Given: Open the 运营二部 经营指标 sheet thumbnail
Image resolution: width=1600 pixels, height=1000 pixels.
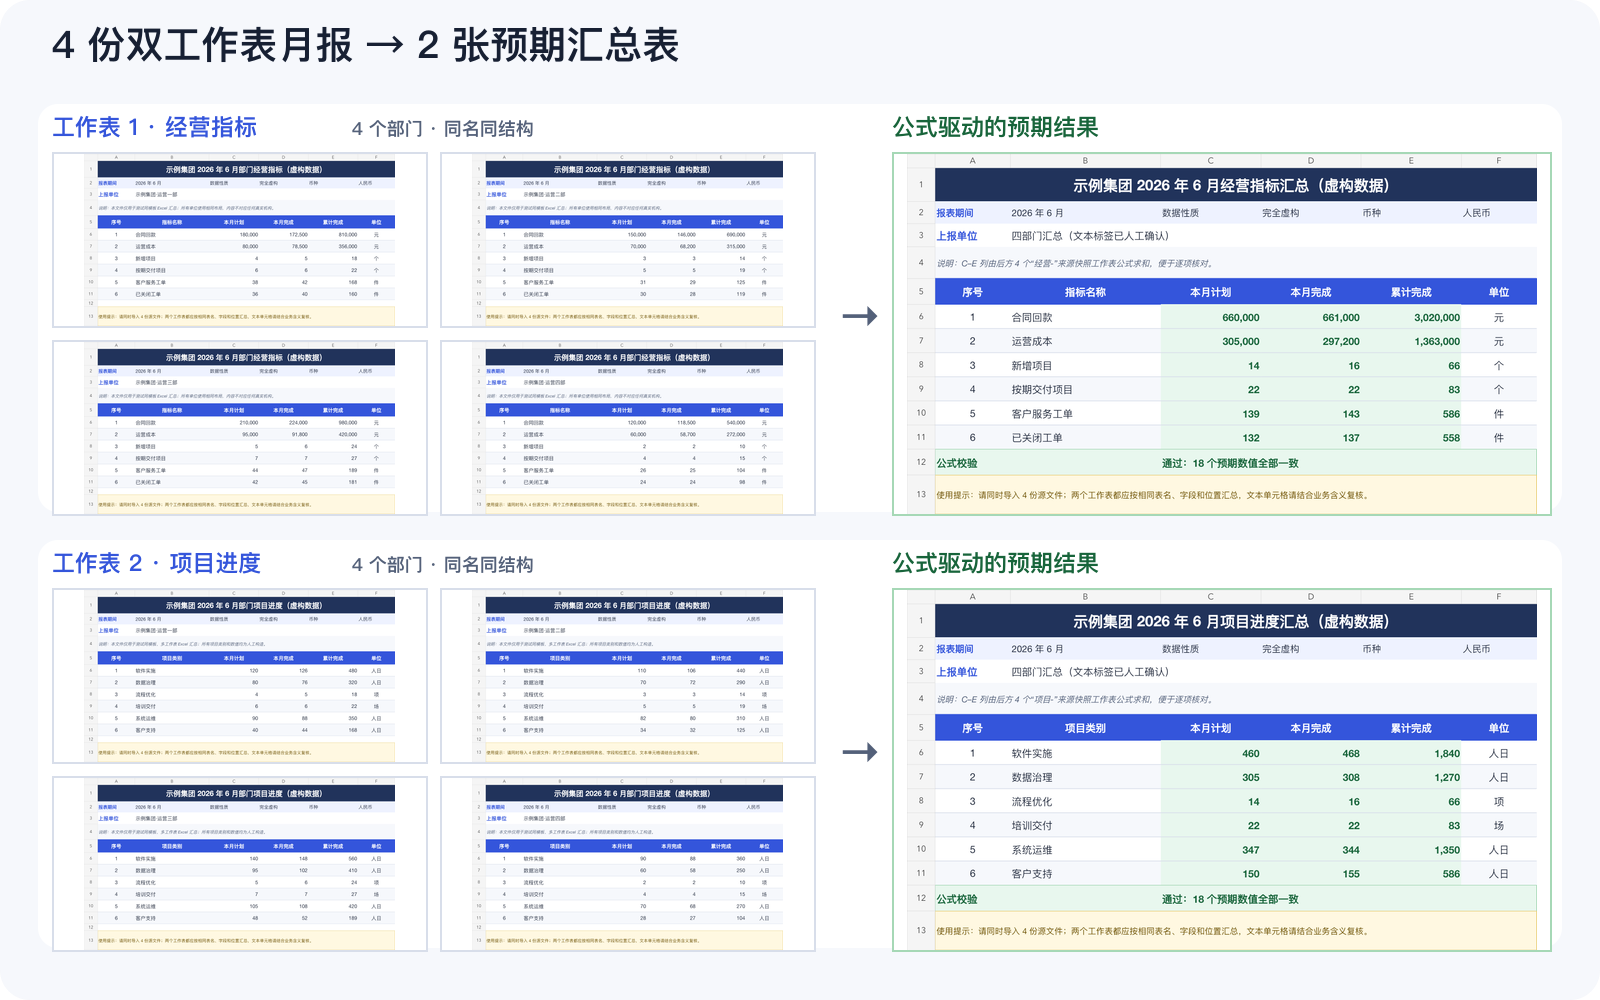Looking at the screenshot, I should pyautogui.click(x=628, y=240).
